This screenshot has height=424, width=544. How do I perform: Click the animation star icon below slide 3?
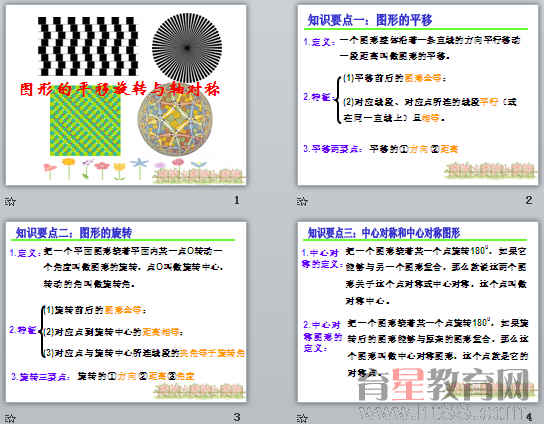point(10,418)
